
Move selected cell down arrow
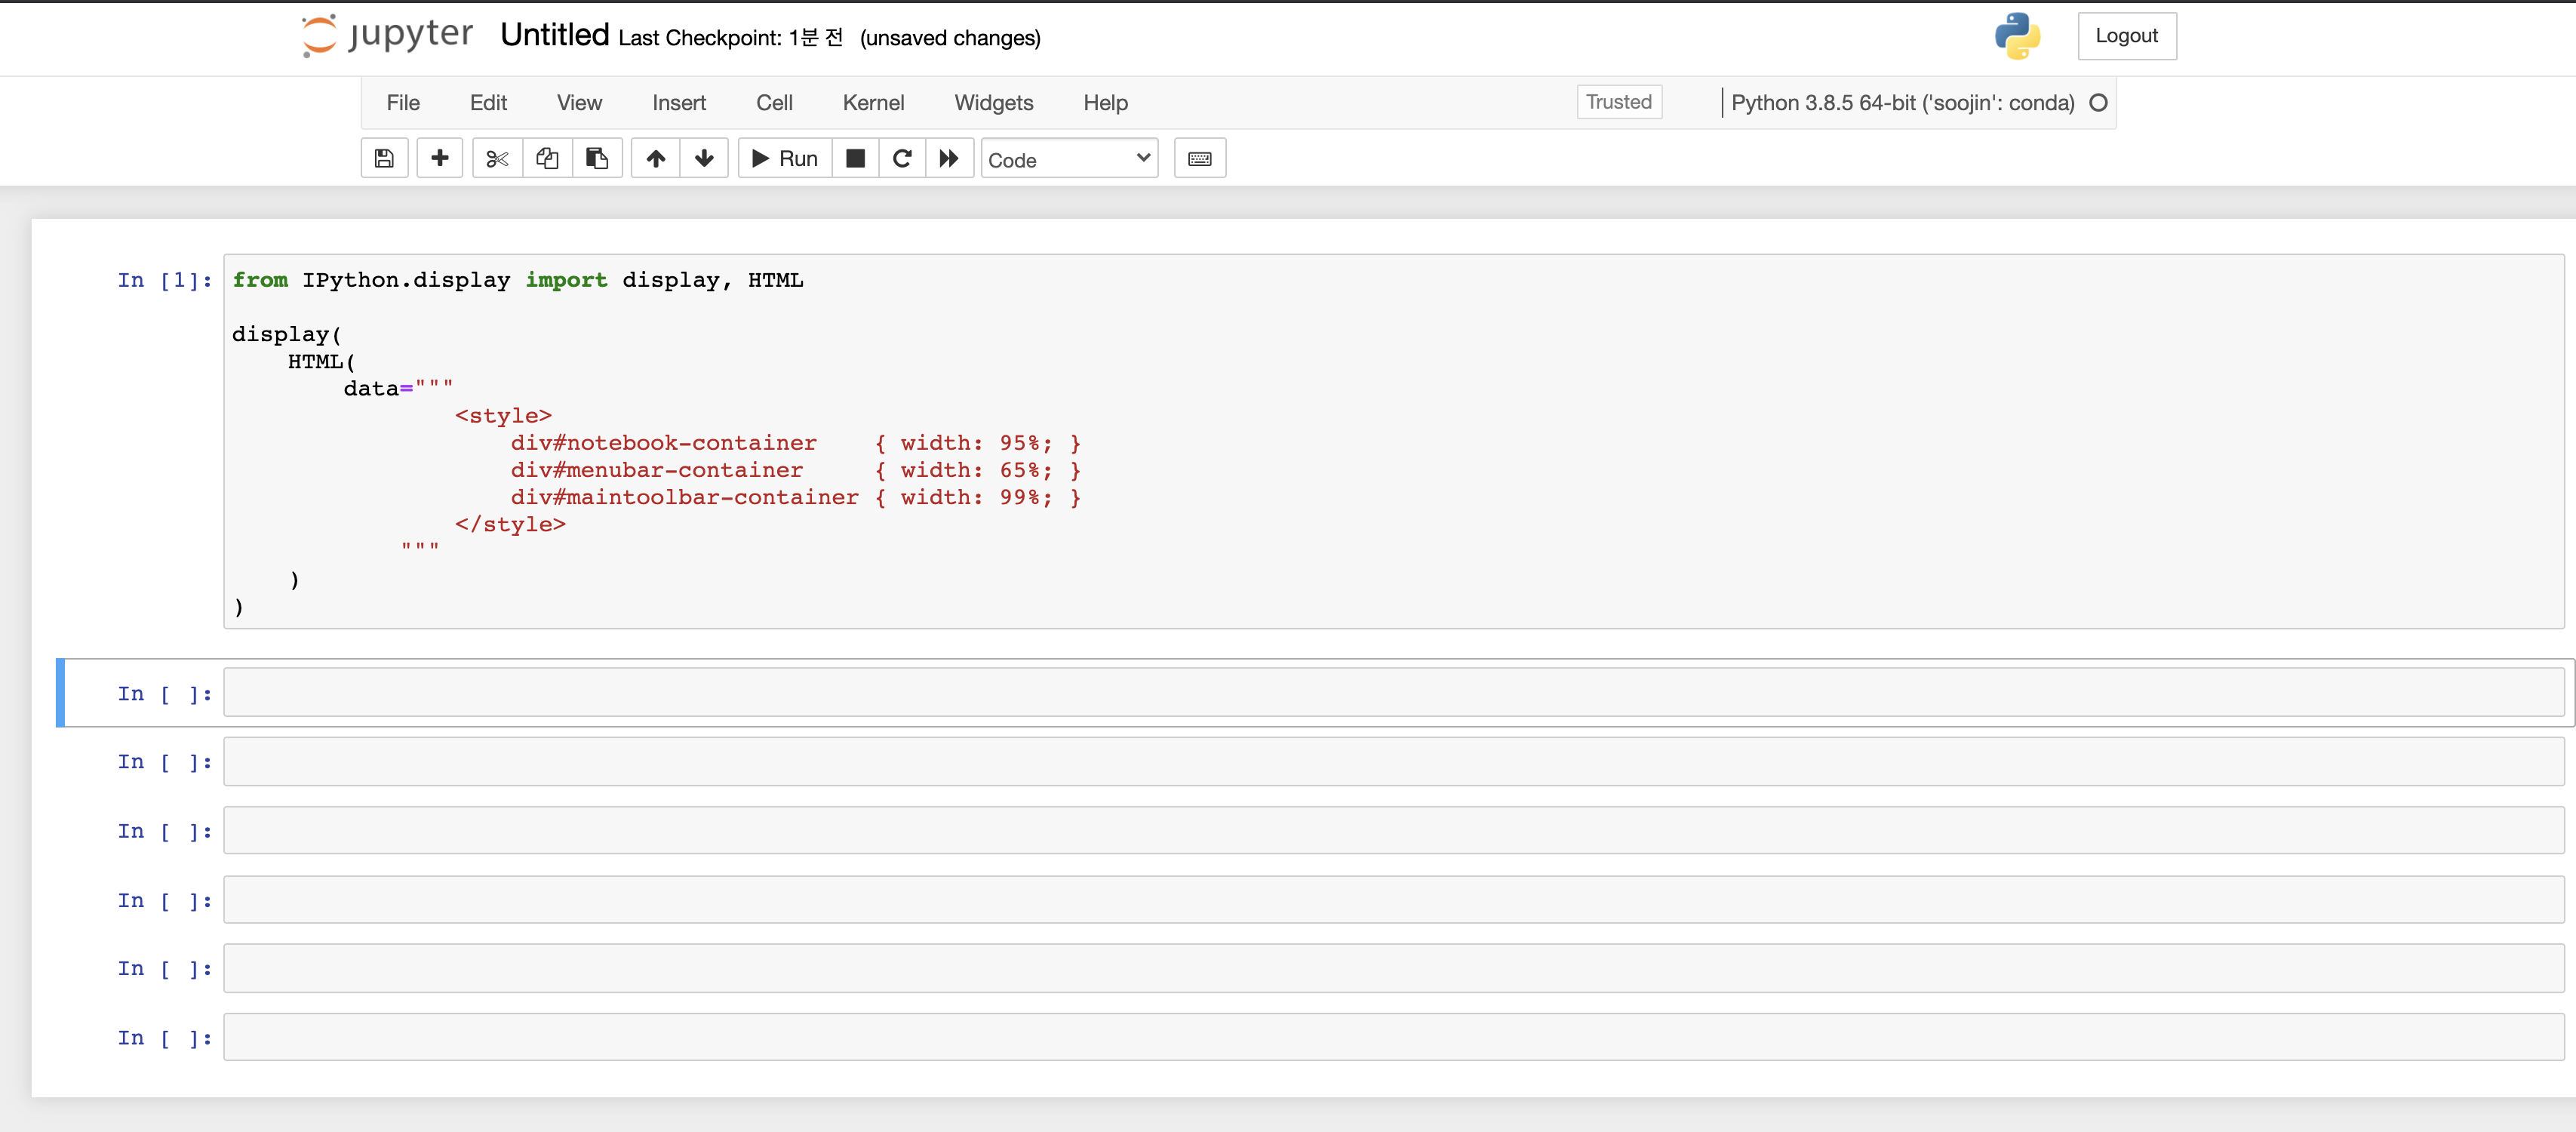[704, 158]
